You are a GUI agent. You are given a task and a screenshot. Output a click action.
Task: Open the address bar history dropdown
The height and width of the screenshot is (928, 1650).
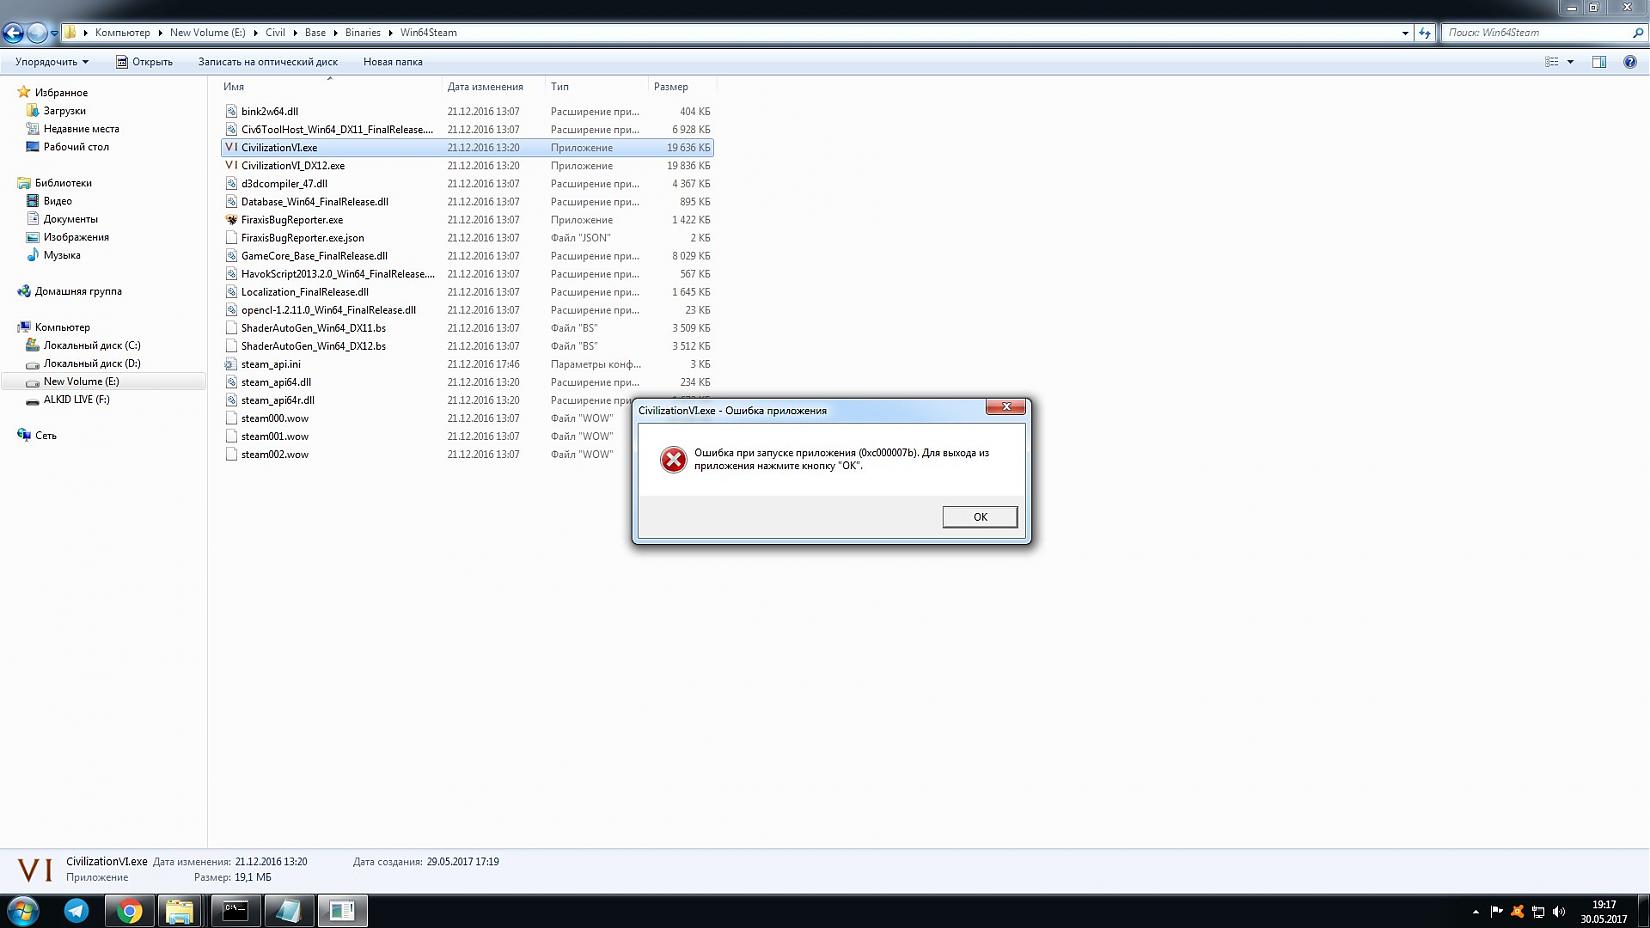click(1405, 33)
